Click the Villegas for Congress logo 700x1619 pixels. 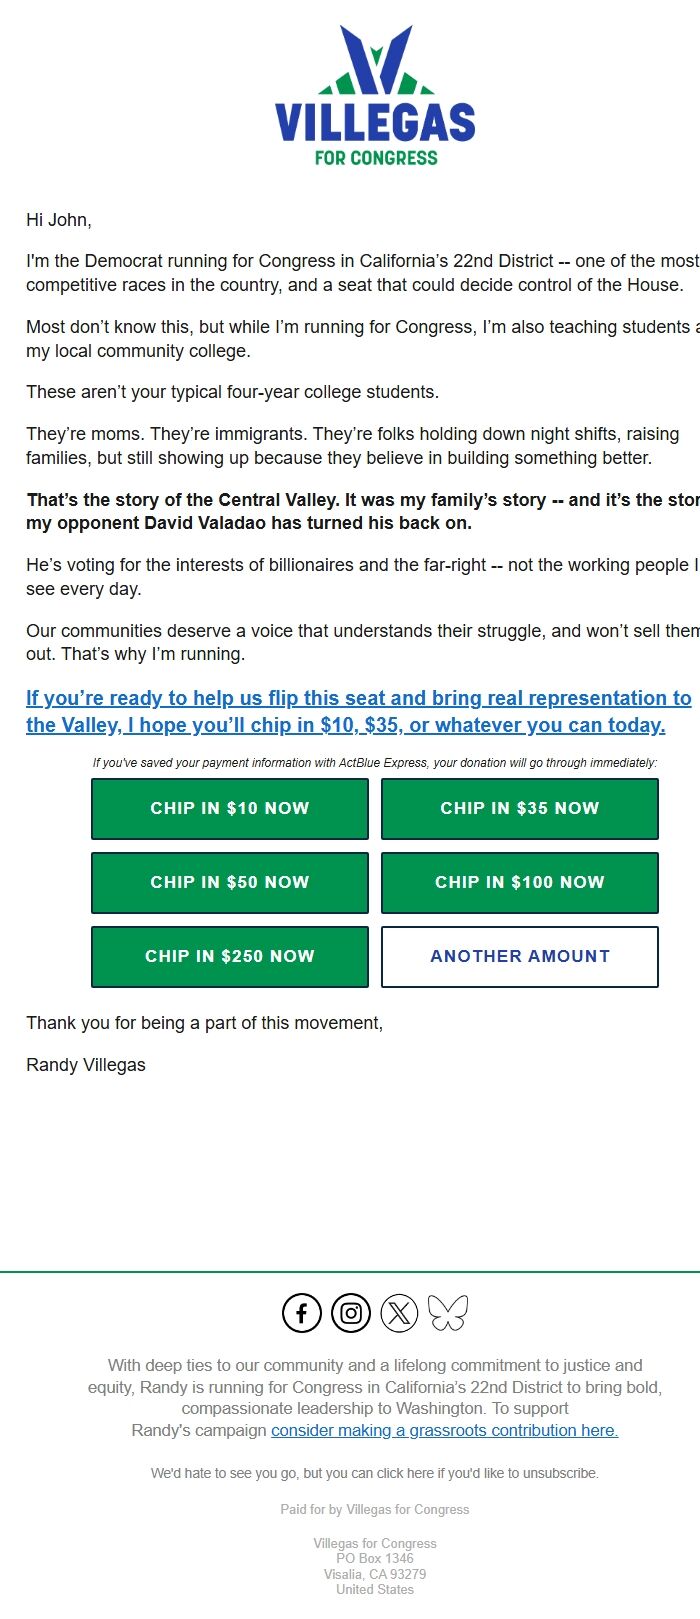[375, 95]
